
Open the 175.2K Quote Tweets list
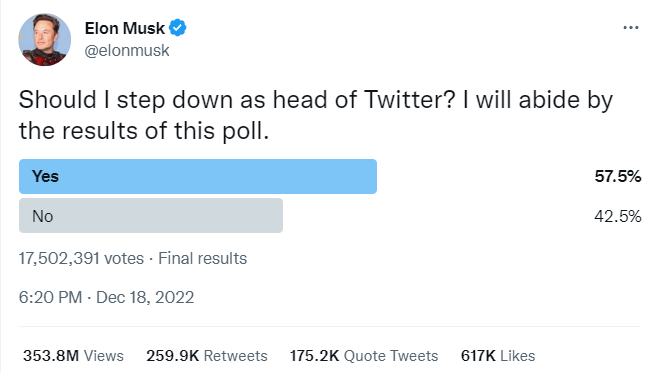click(364, 356)
